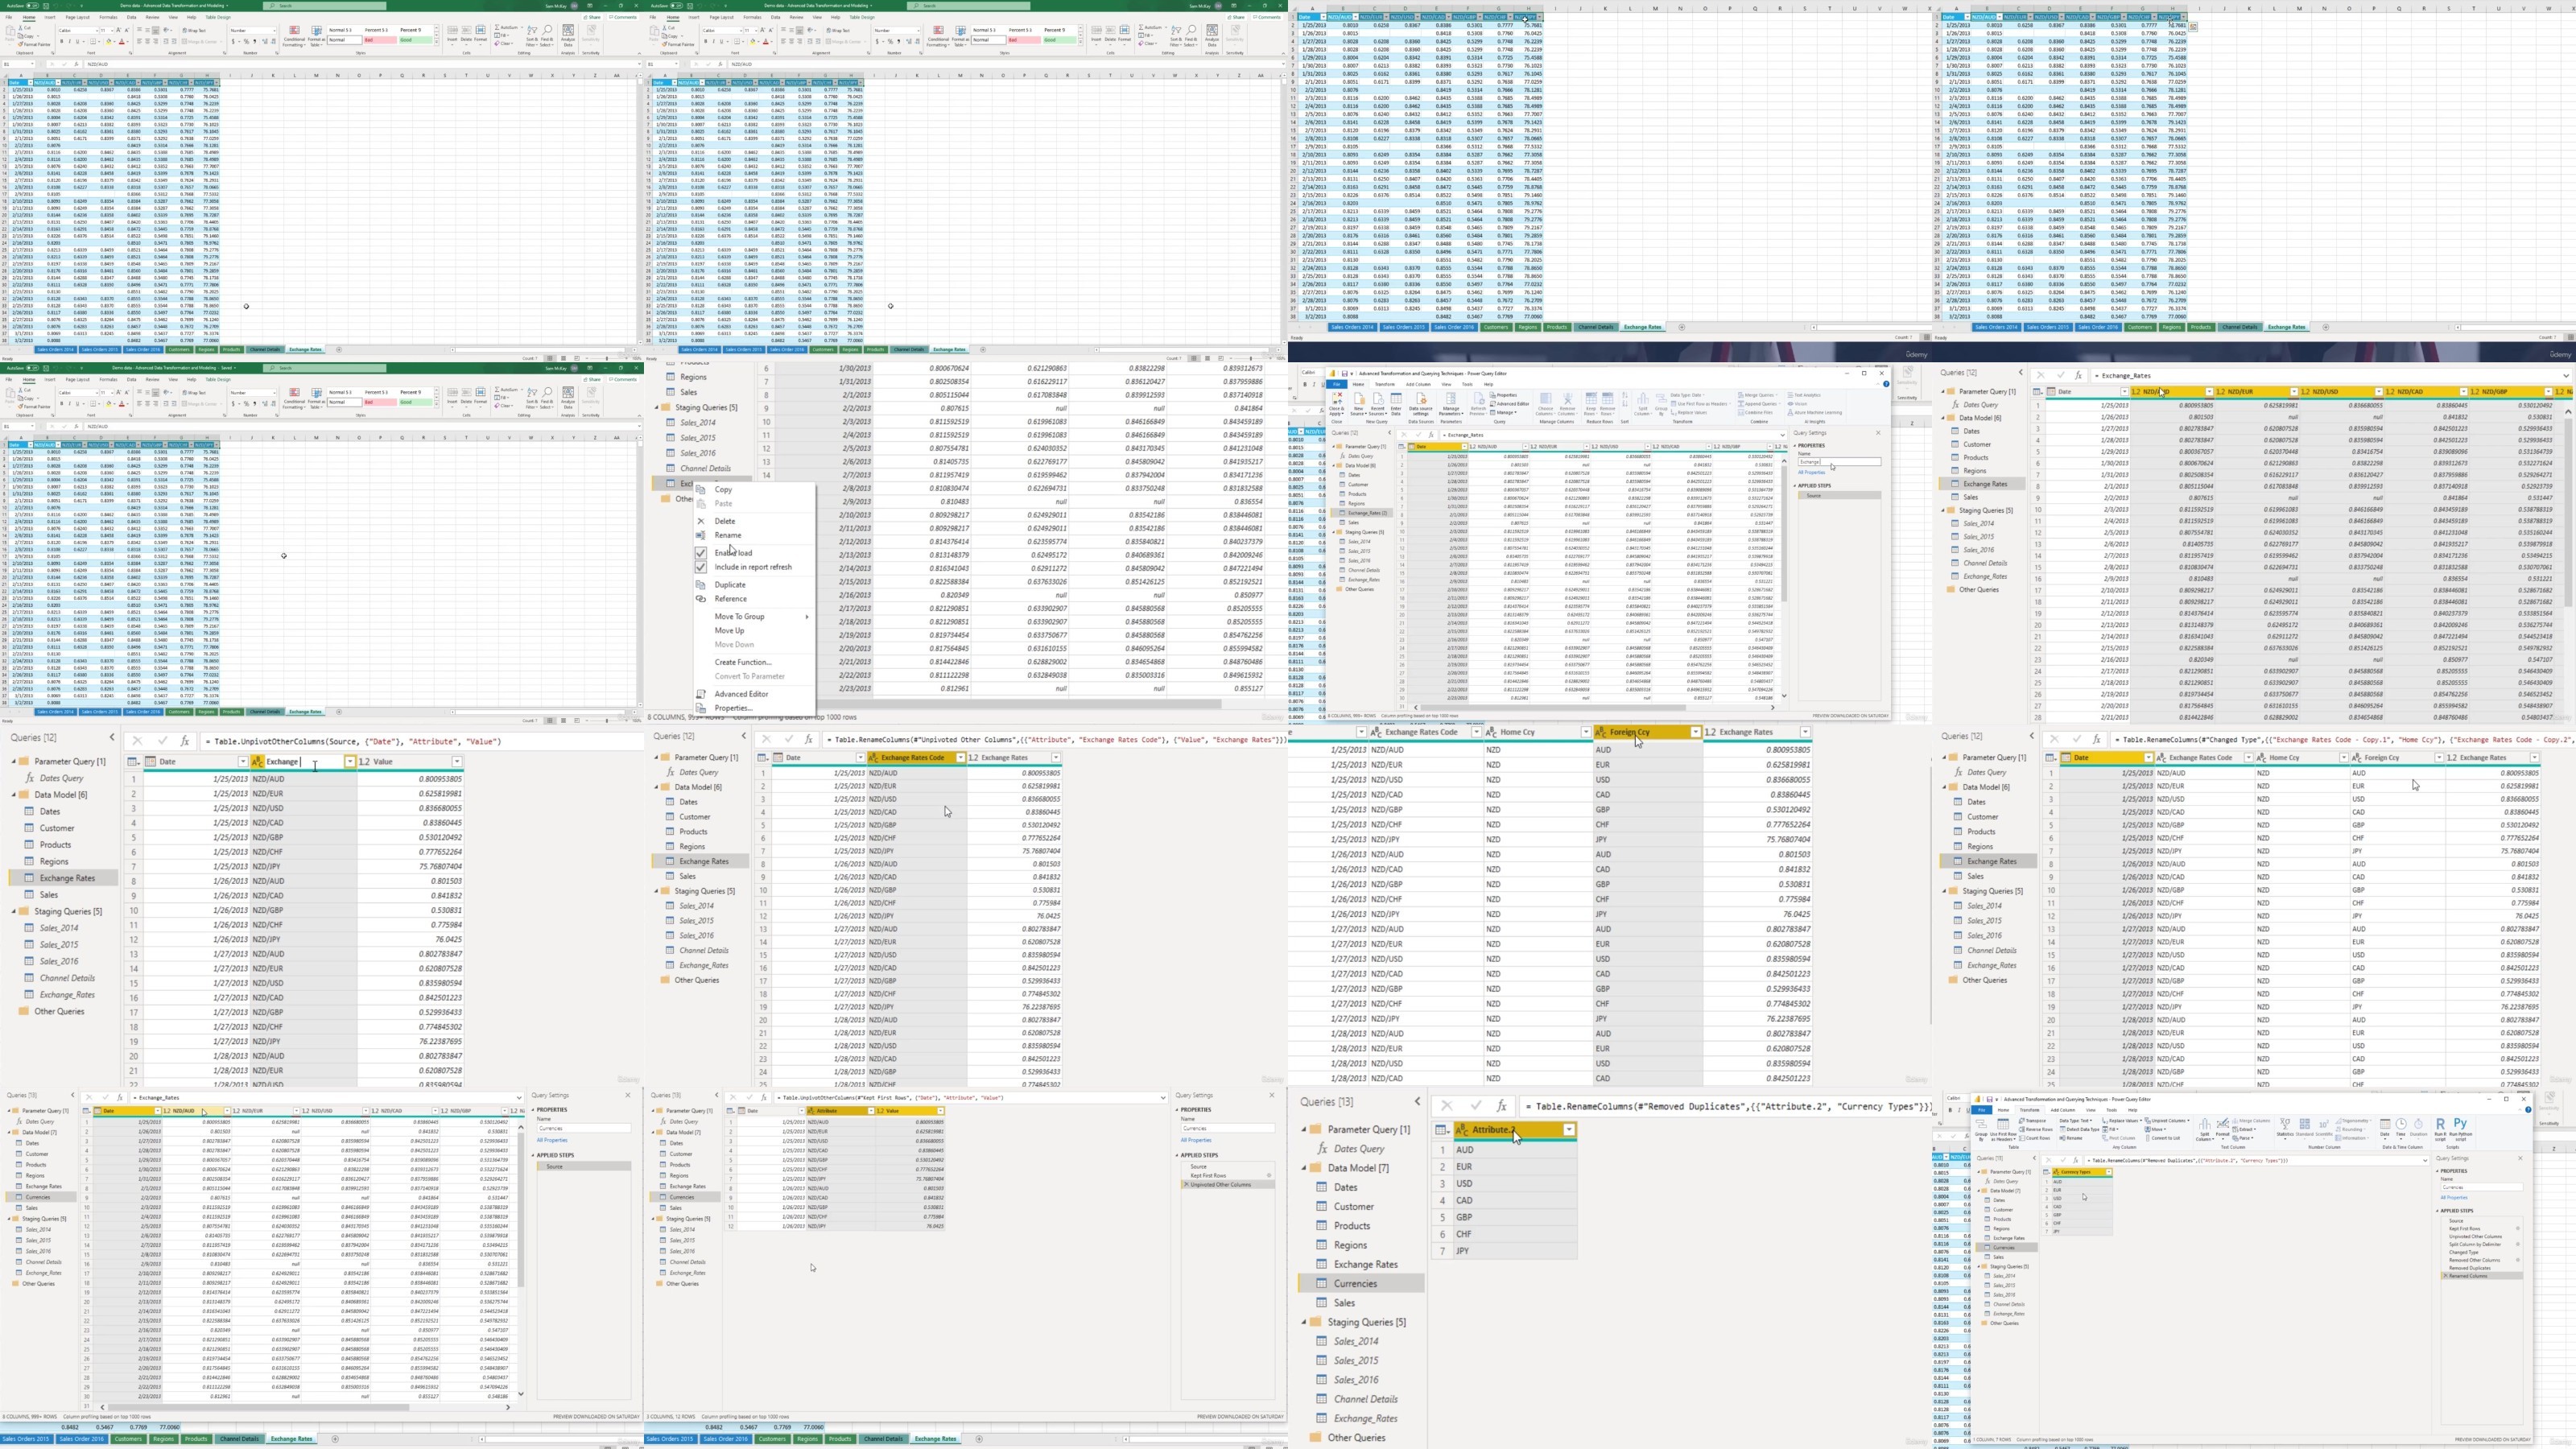
Task: Click Combine Files in the Combine group
Action: pos(1755,413)
